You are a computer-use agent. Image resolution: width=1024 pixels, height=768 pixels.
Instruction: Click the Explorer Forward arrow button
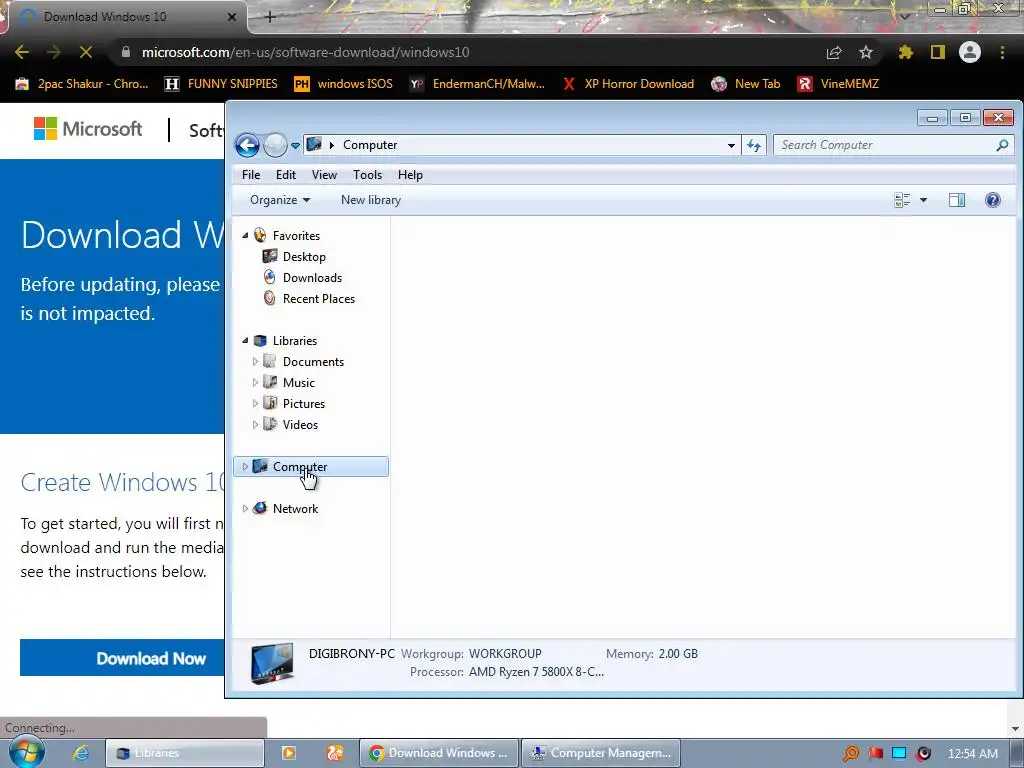[x=275, y=145]
